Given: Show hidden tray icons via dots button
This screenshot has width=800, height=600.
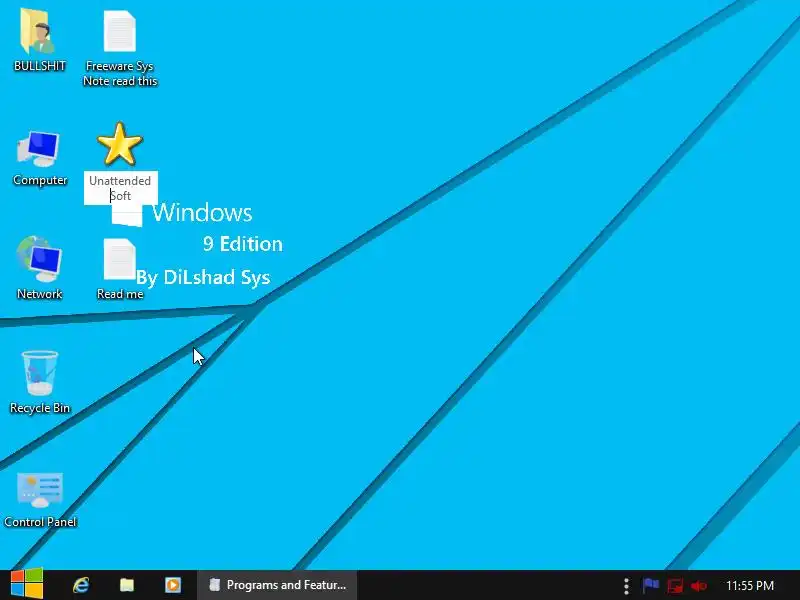Looking at the screenshot, I should click(627, 586).
